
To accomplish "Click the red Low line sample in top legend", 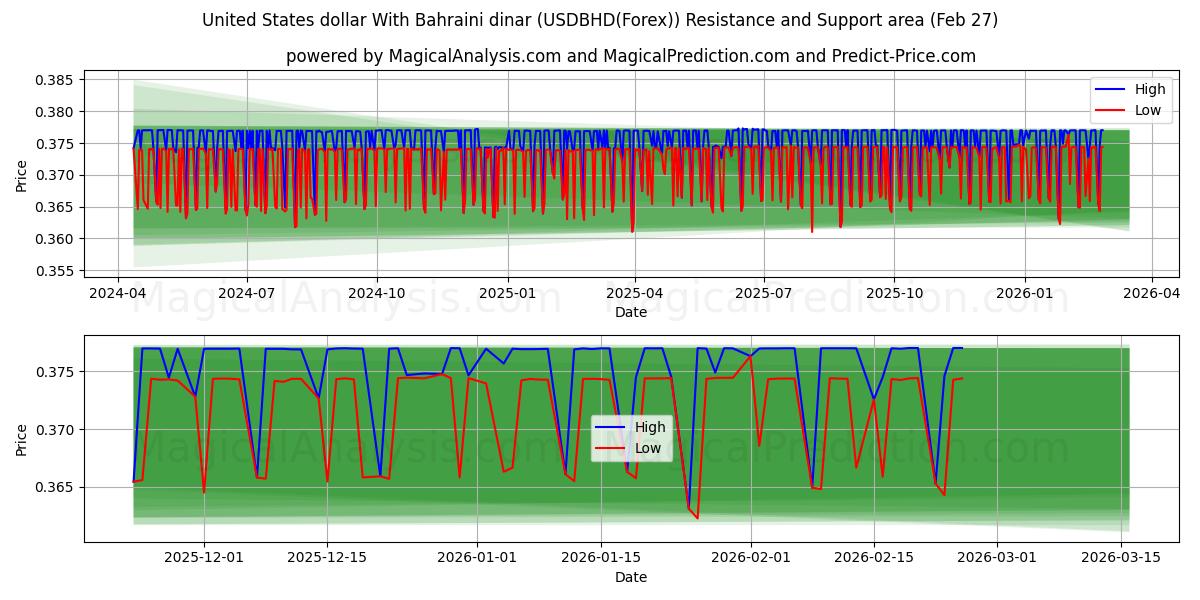I will pyautogui.click(x=1111, y=111).
